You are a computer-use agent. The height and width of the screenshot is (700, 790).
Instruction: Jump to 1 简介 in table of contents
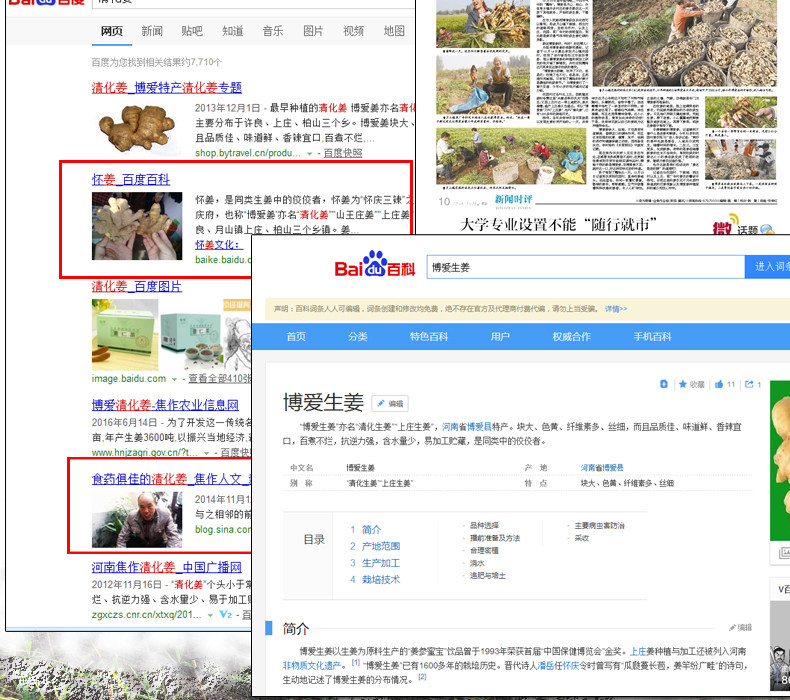(x=366, y=529)
